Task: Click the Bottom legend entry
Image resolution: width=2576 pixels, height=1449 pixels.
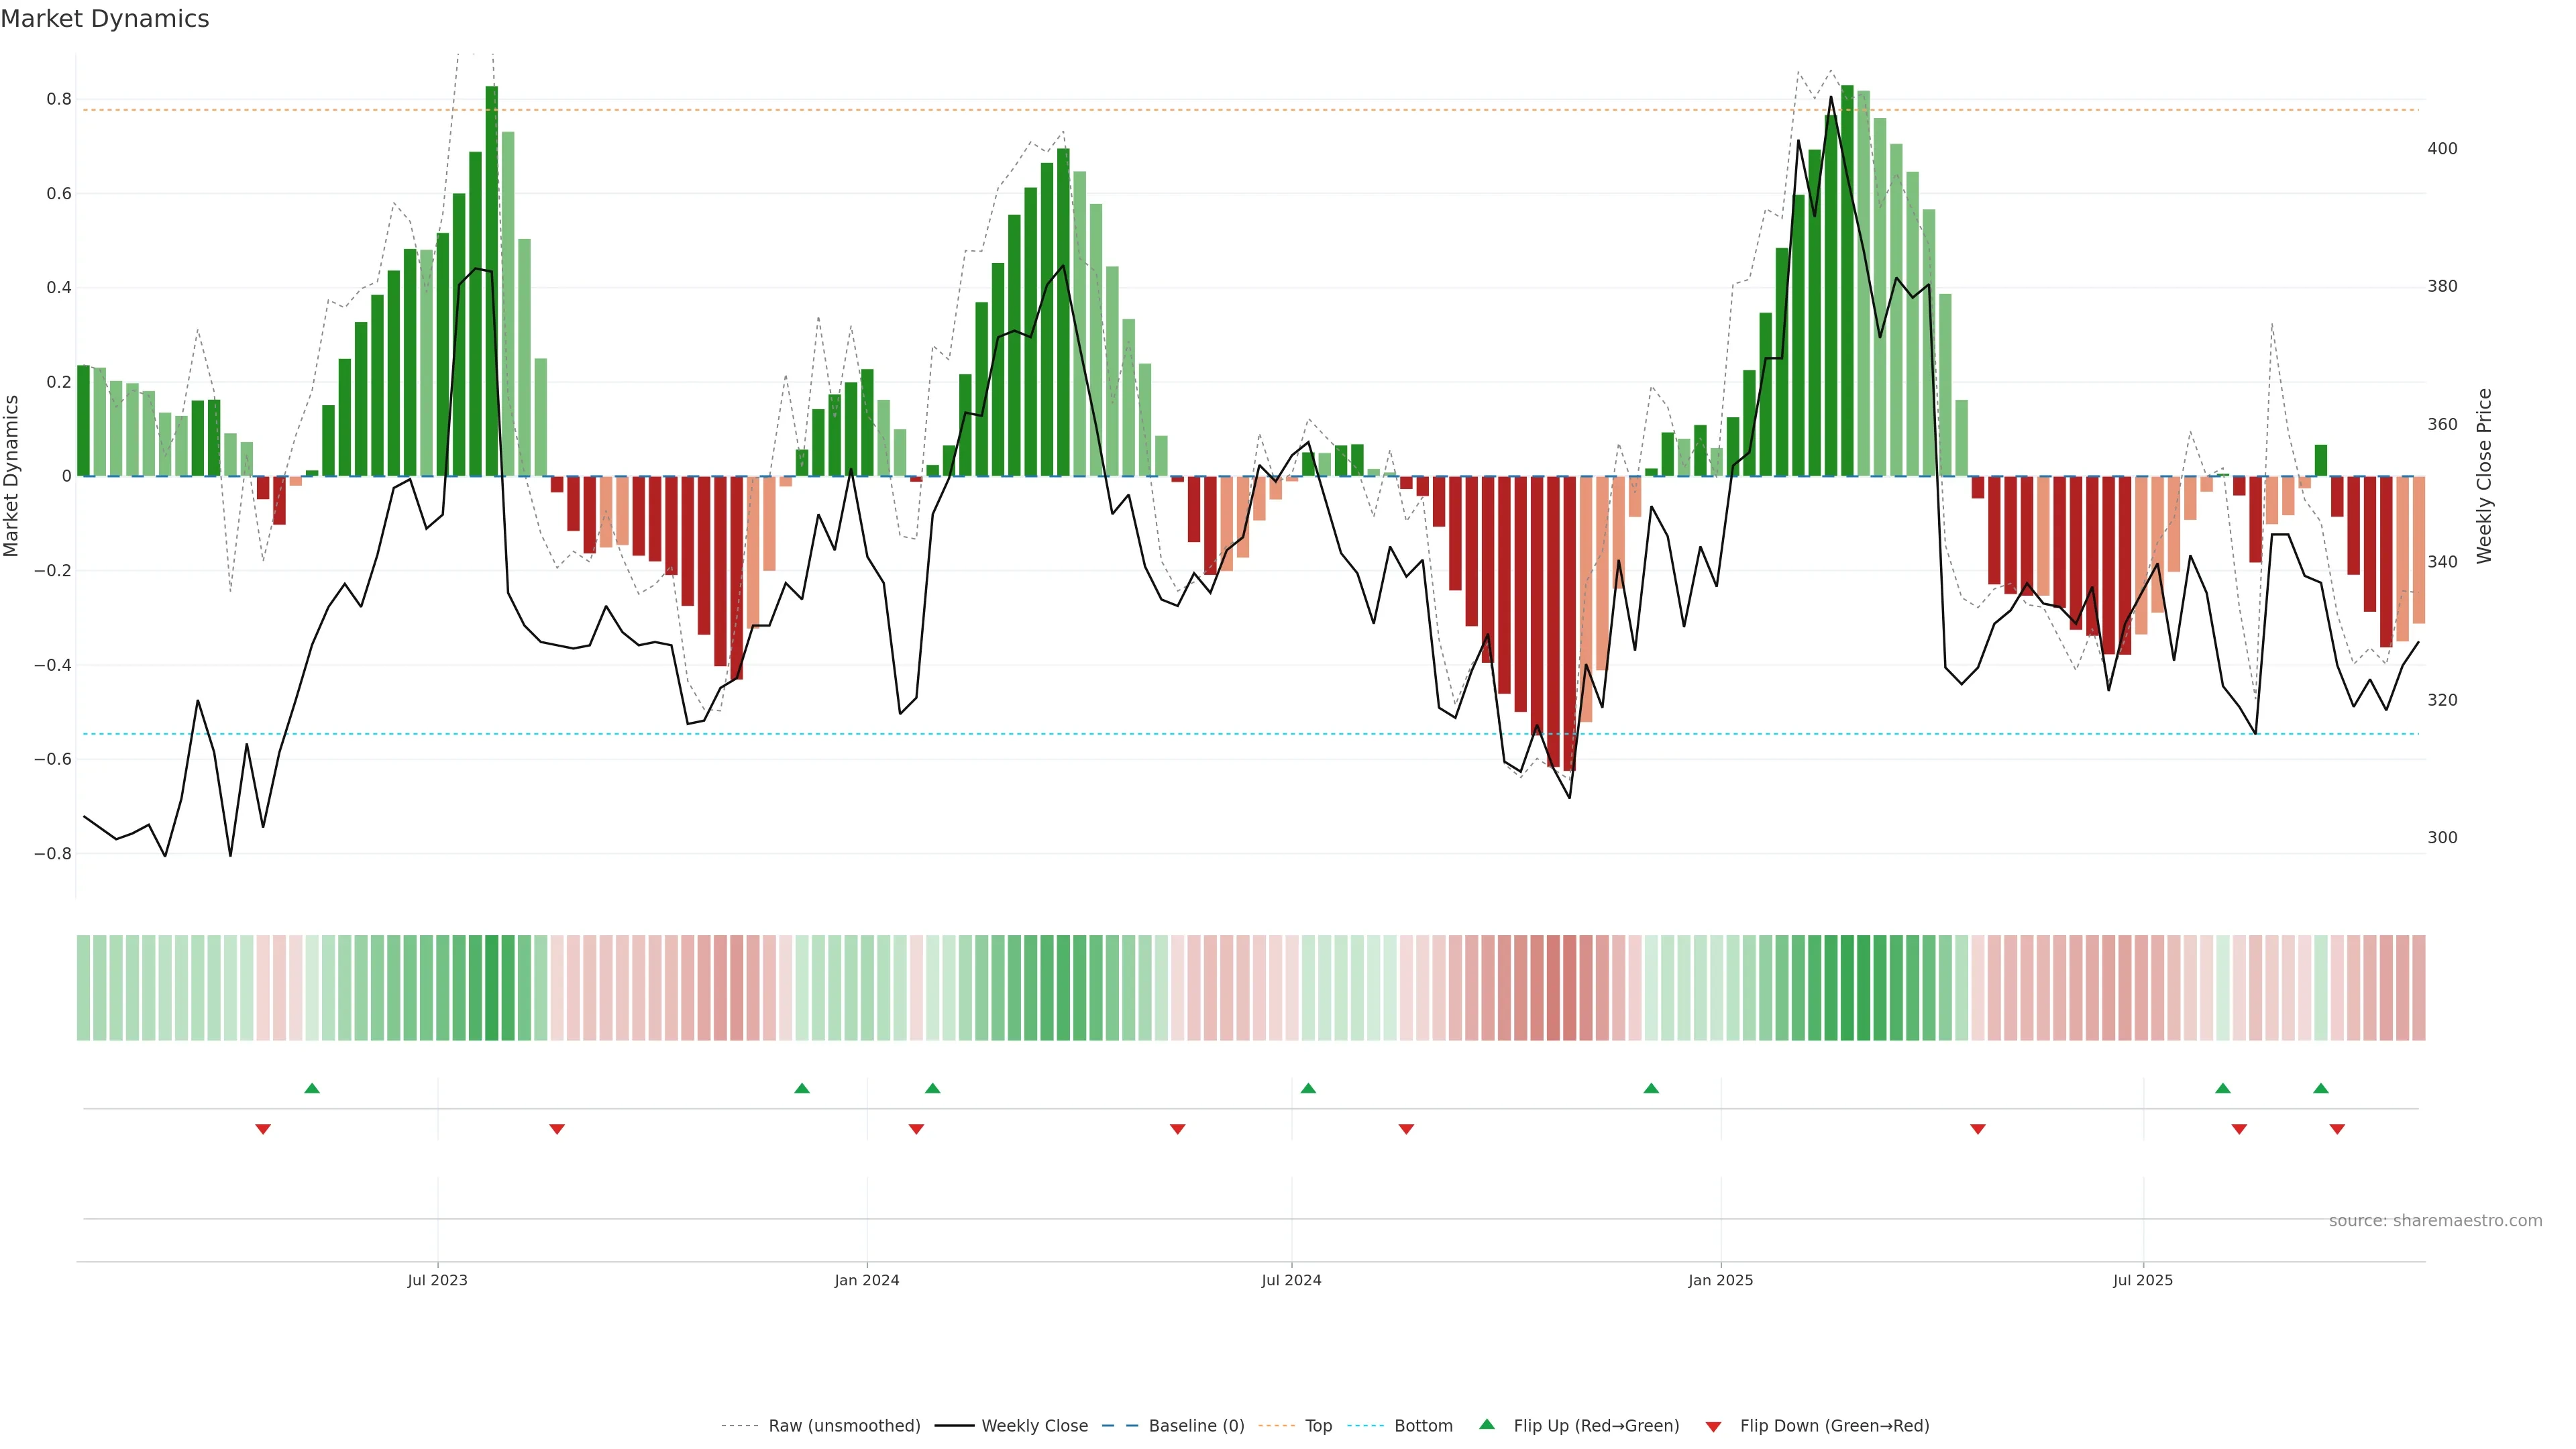Action: (x=1423, y=1426)
